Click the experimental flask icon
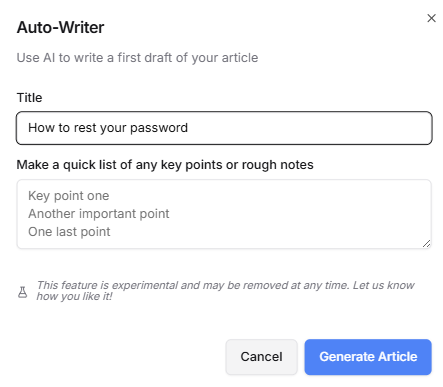This screenshot has height=387, width=443. (22, 292)
